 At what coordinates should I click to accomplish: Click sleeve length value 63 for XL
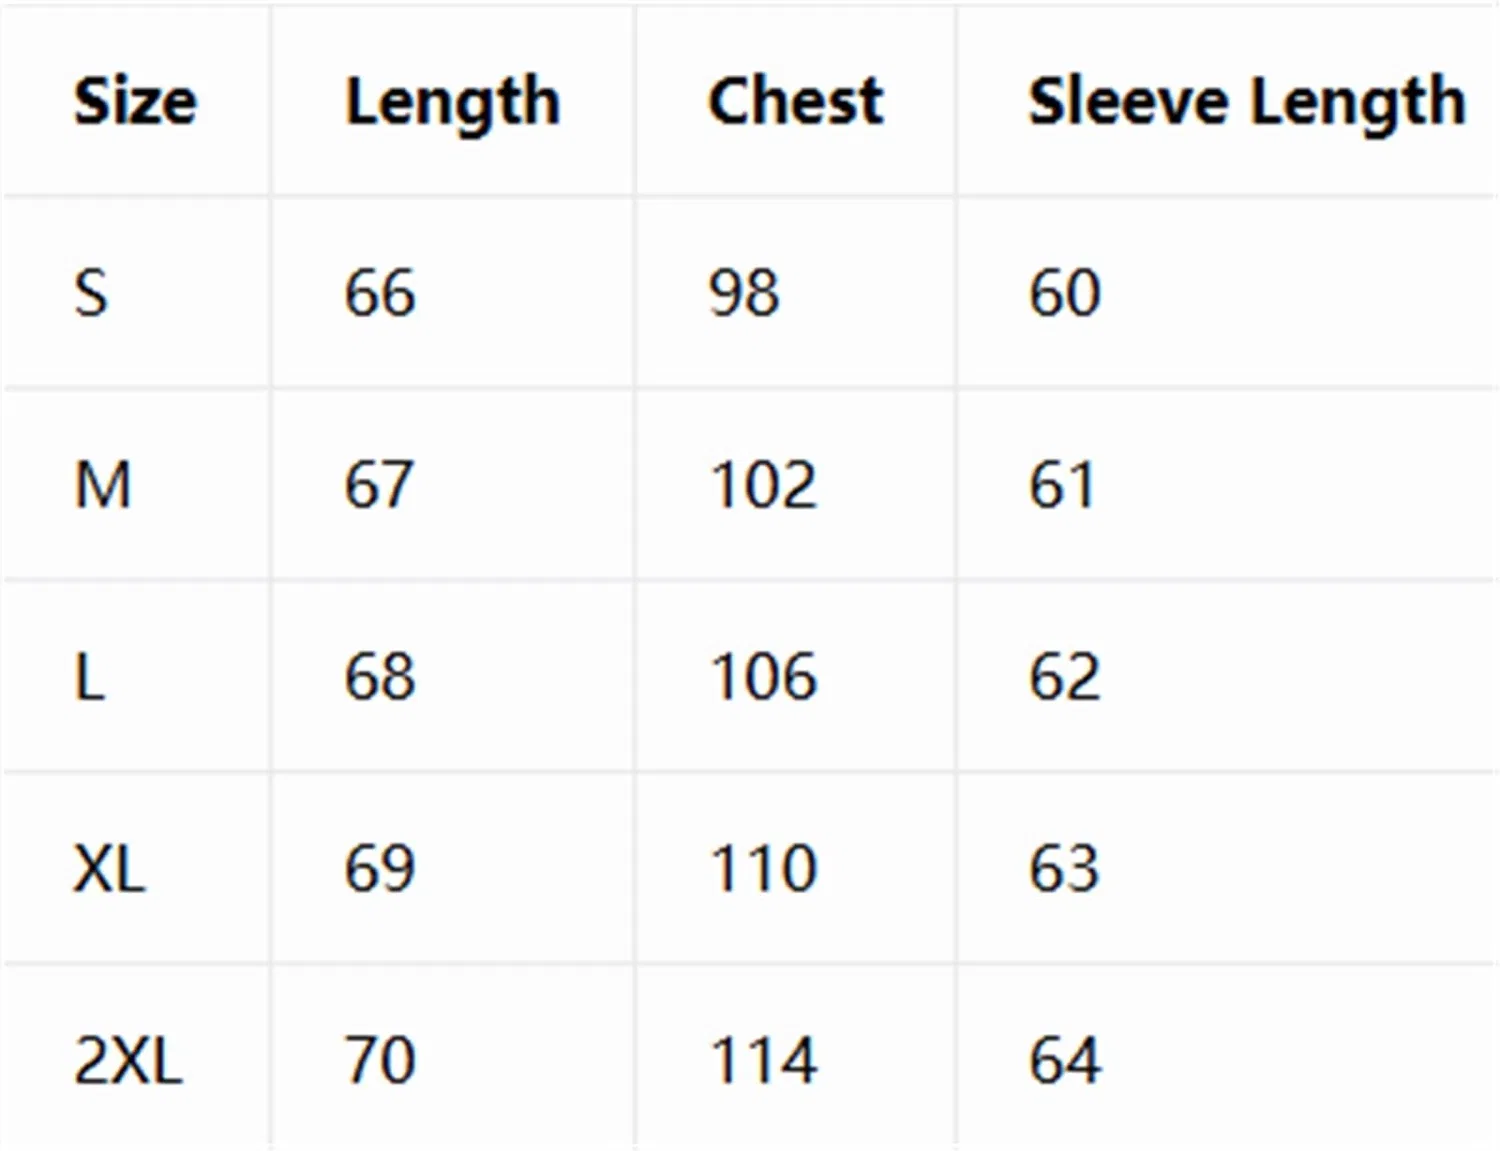tap(1065, 868)
